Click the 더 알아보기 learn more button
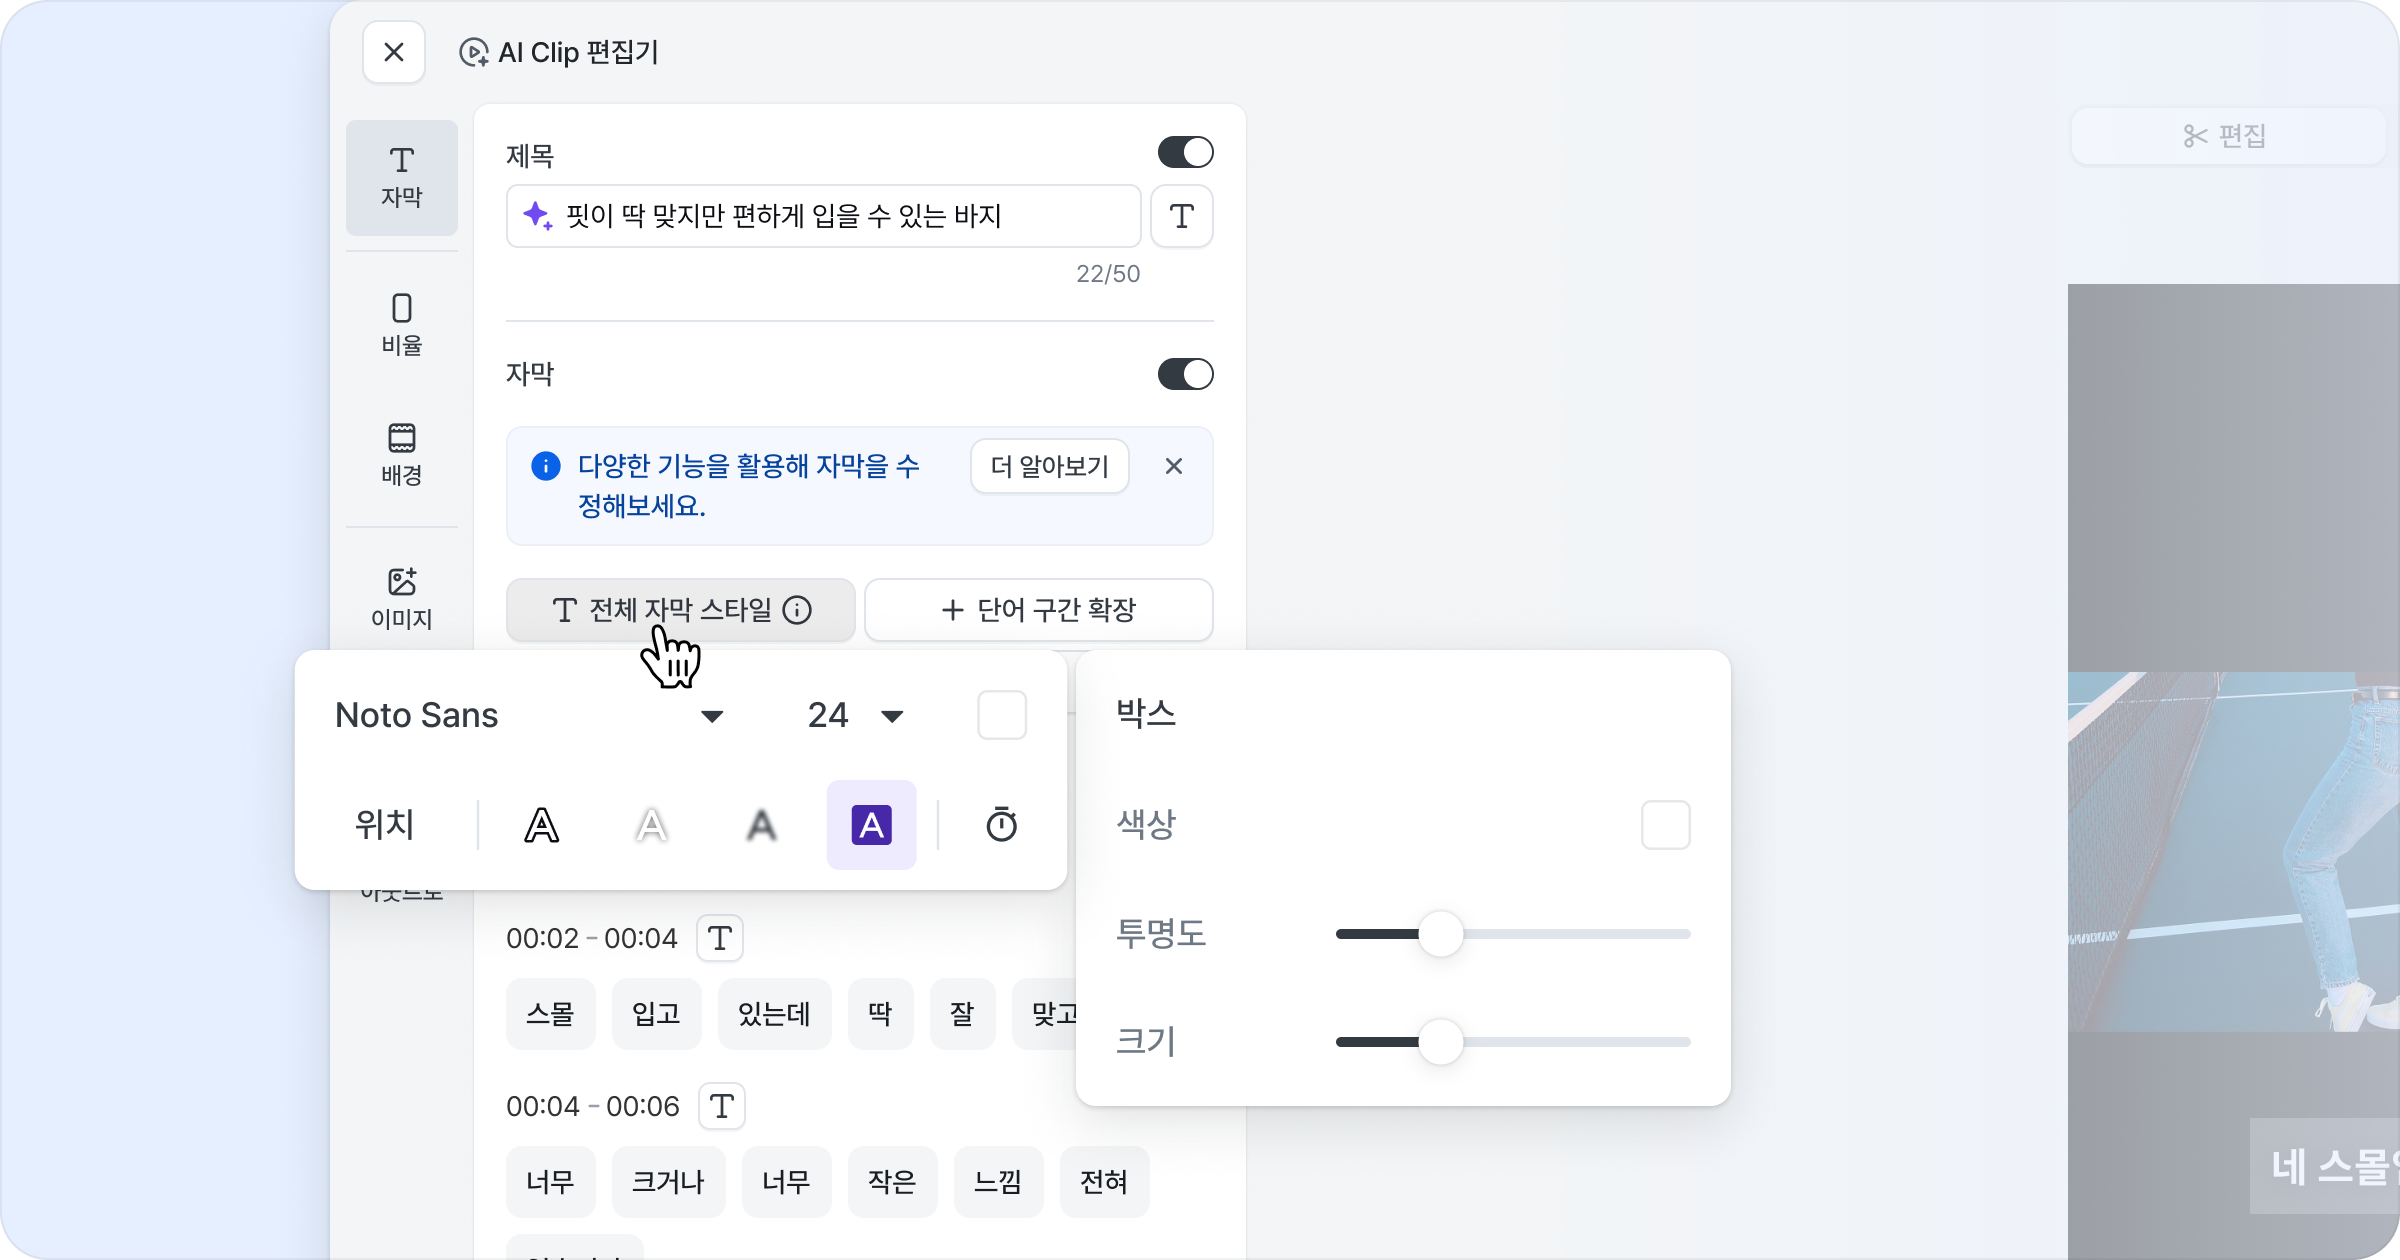2400x1260 pixels. (1050, 466)
